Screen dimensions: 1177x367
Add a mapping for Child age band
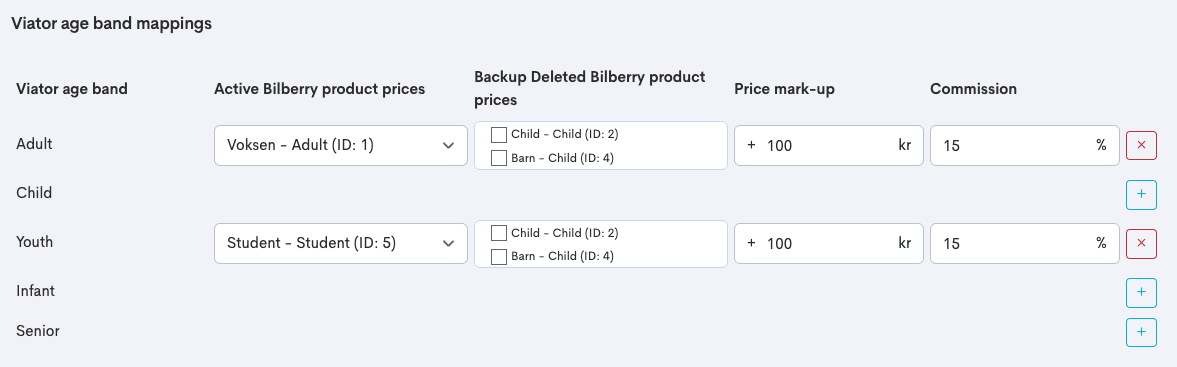click(1141, 194)
